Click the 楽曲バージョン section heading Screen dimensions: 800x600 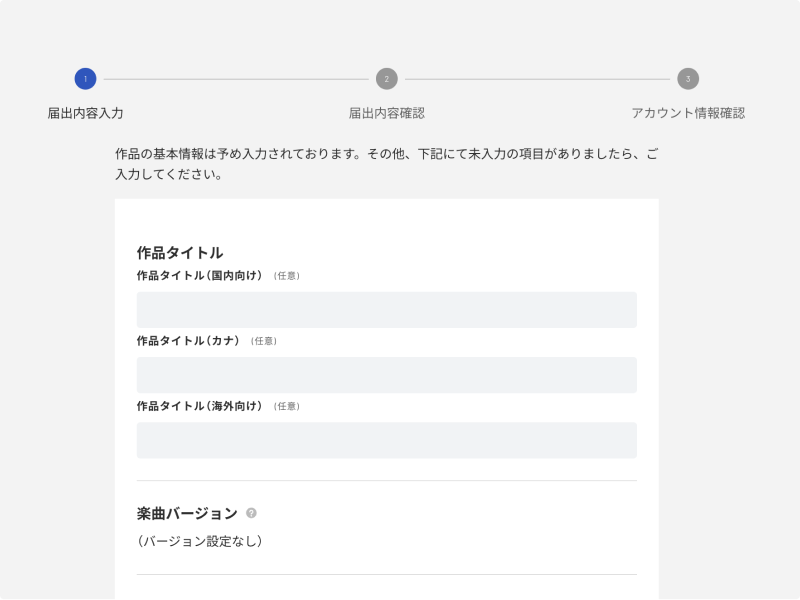coord(187,513)
